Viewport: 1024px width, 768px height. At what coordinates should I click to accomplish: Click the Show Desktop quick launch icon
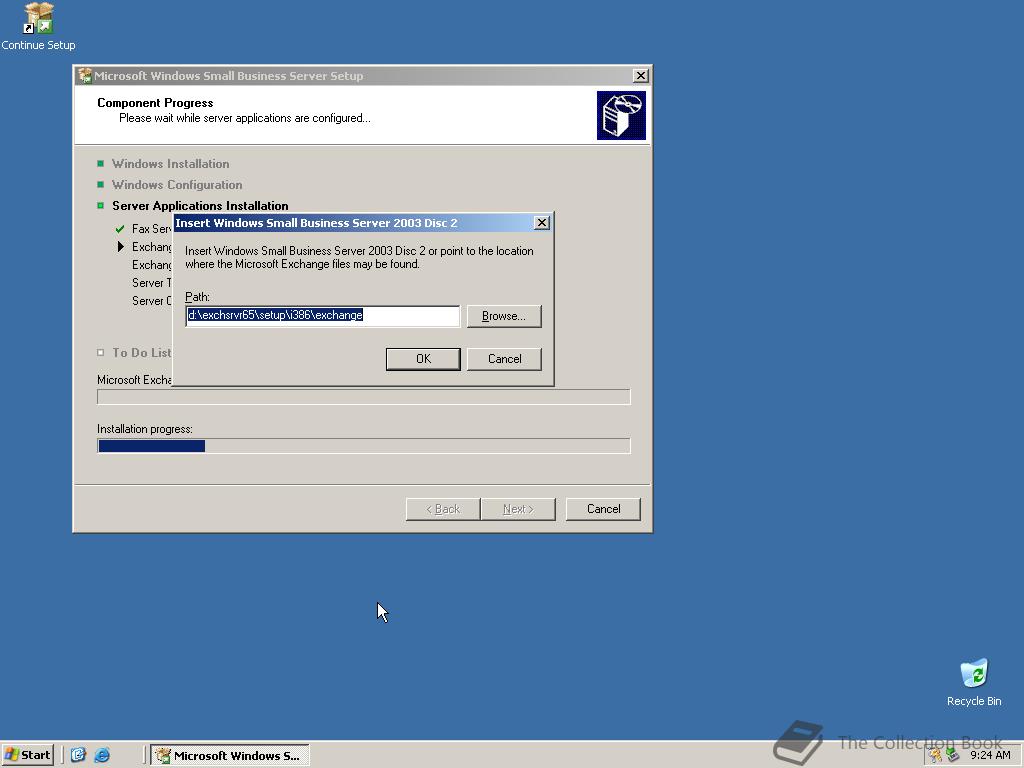[x=78, y=755]
